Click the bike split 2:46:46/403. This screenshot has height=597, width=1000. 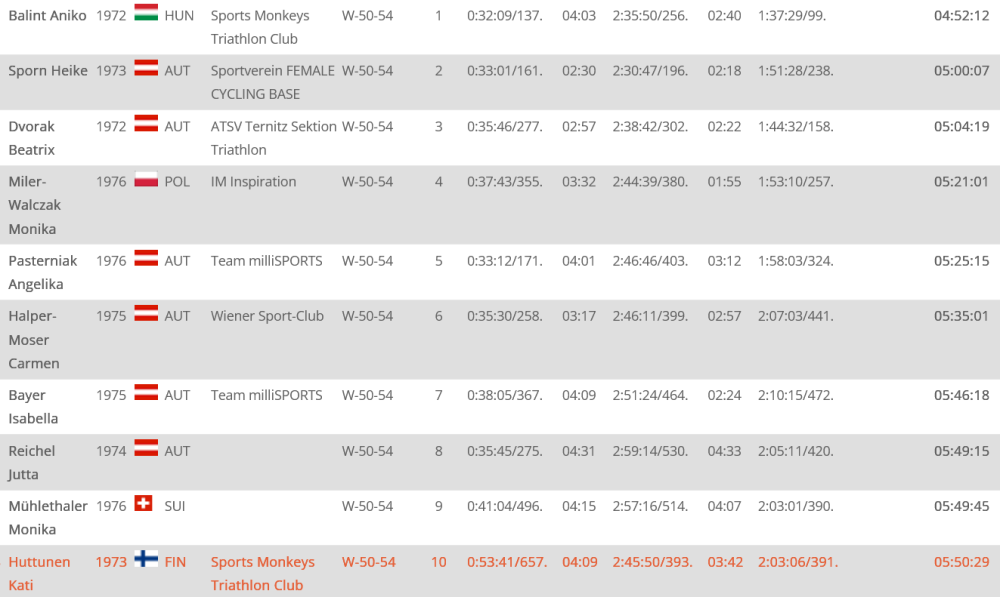click(650, 261)
